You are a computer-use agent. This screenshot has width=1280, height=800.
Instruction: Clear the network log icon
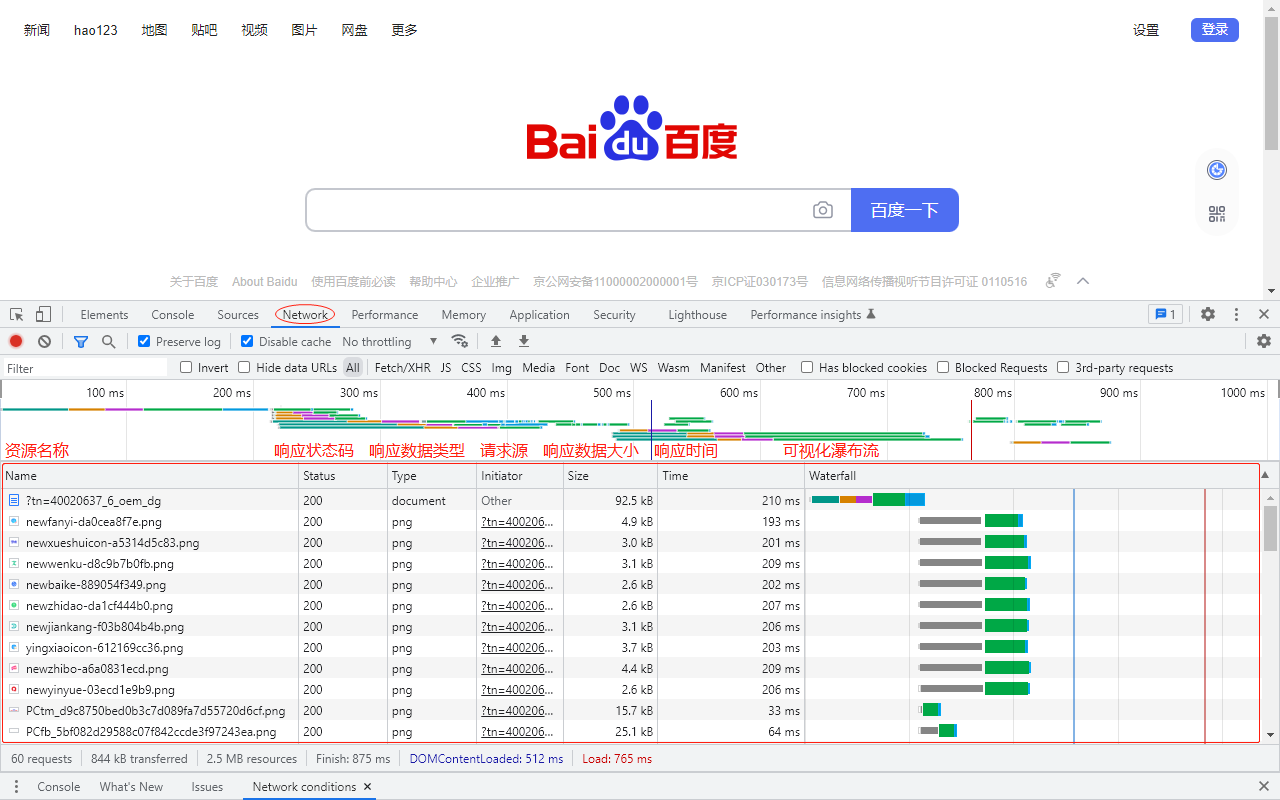click(44, 341)
